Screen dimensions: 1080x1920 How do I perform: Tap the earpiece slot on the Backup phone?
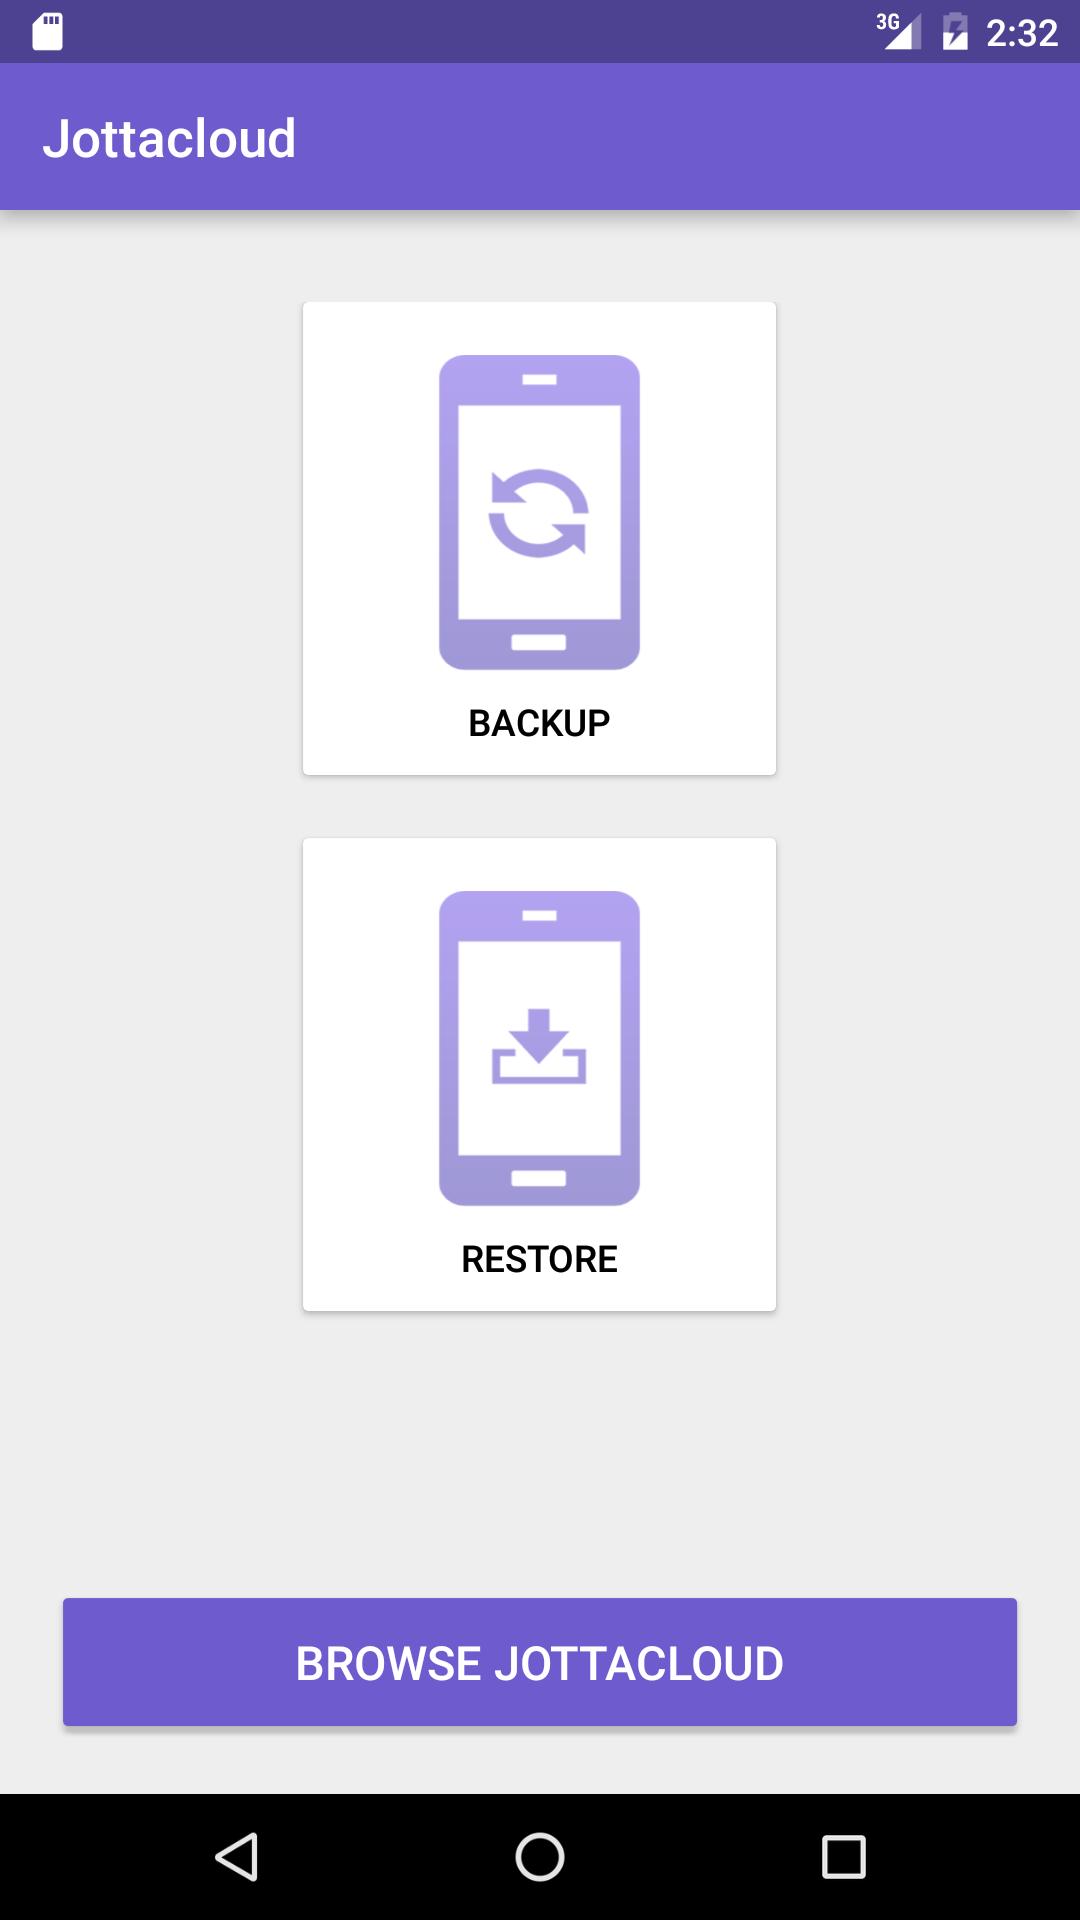539,380
